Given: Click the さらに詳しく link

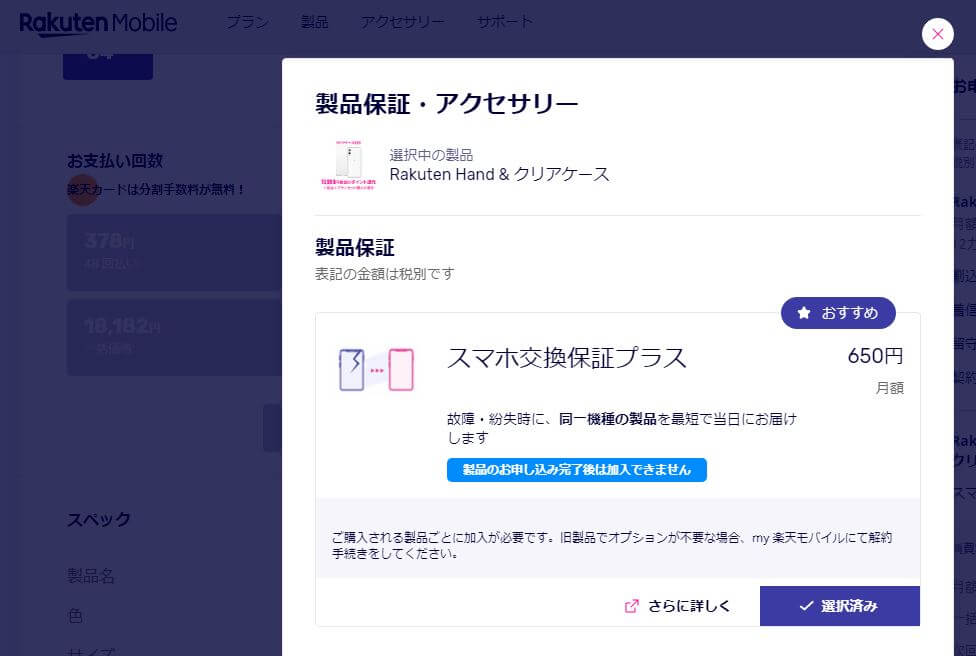Looking at the screenshot, I should coord(688,606).
